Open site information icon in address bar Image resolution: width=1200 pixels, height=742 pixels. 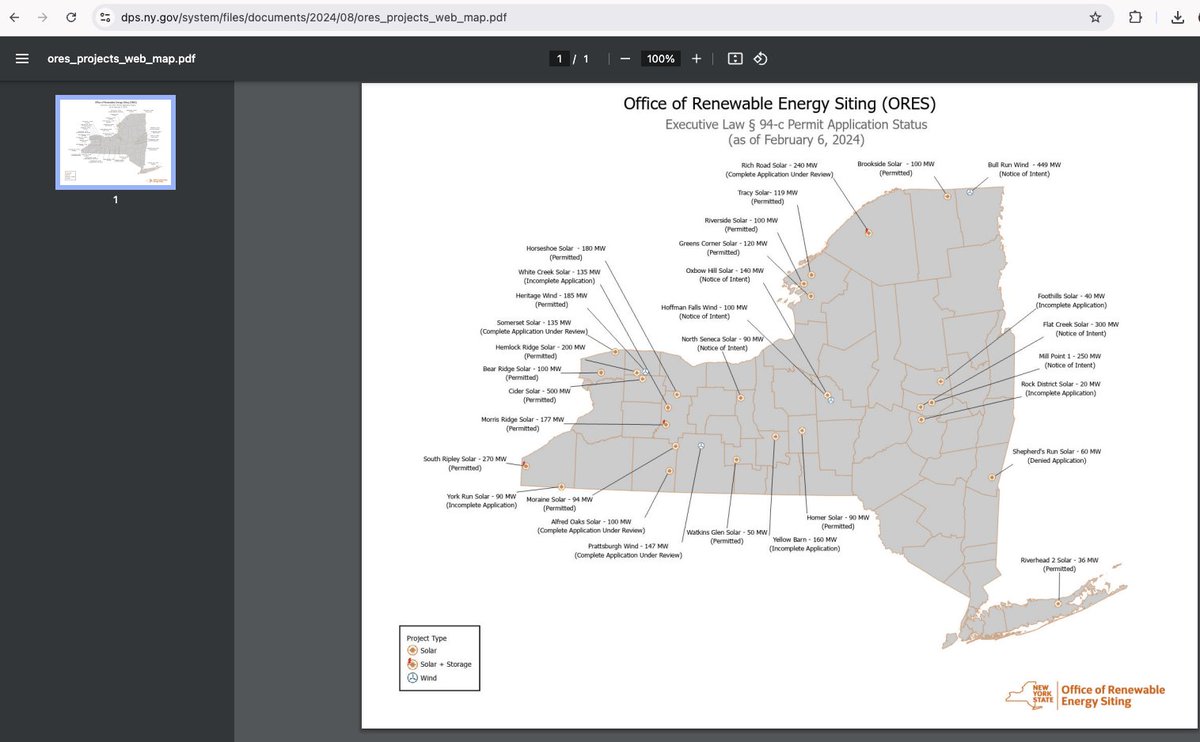tap(105, 17)
